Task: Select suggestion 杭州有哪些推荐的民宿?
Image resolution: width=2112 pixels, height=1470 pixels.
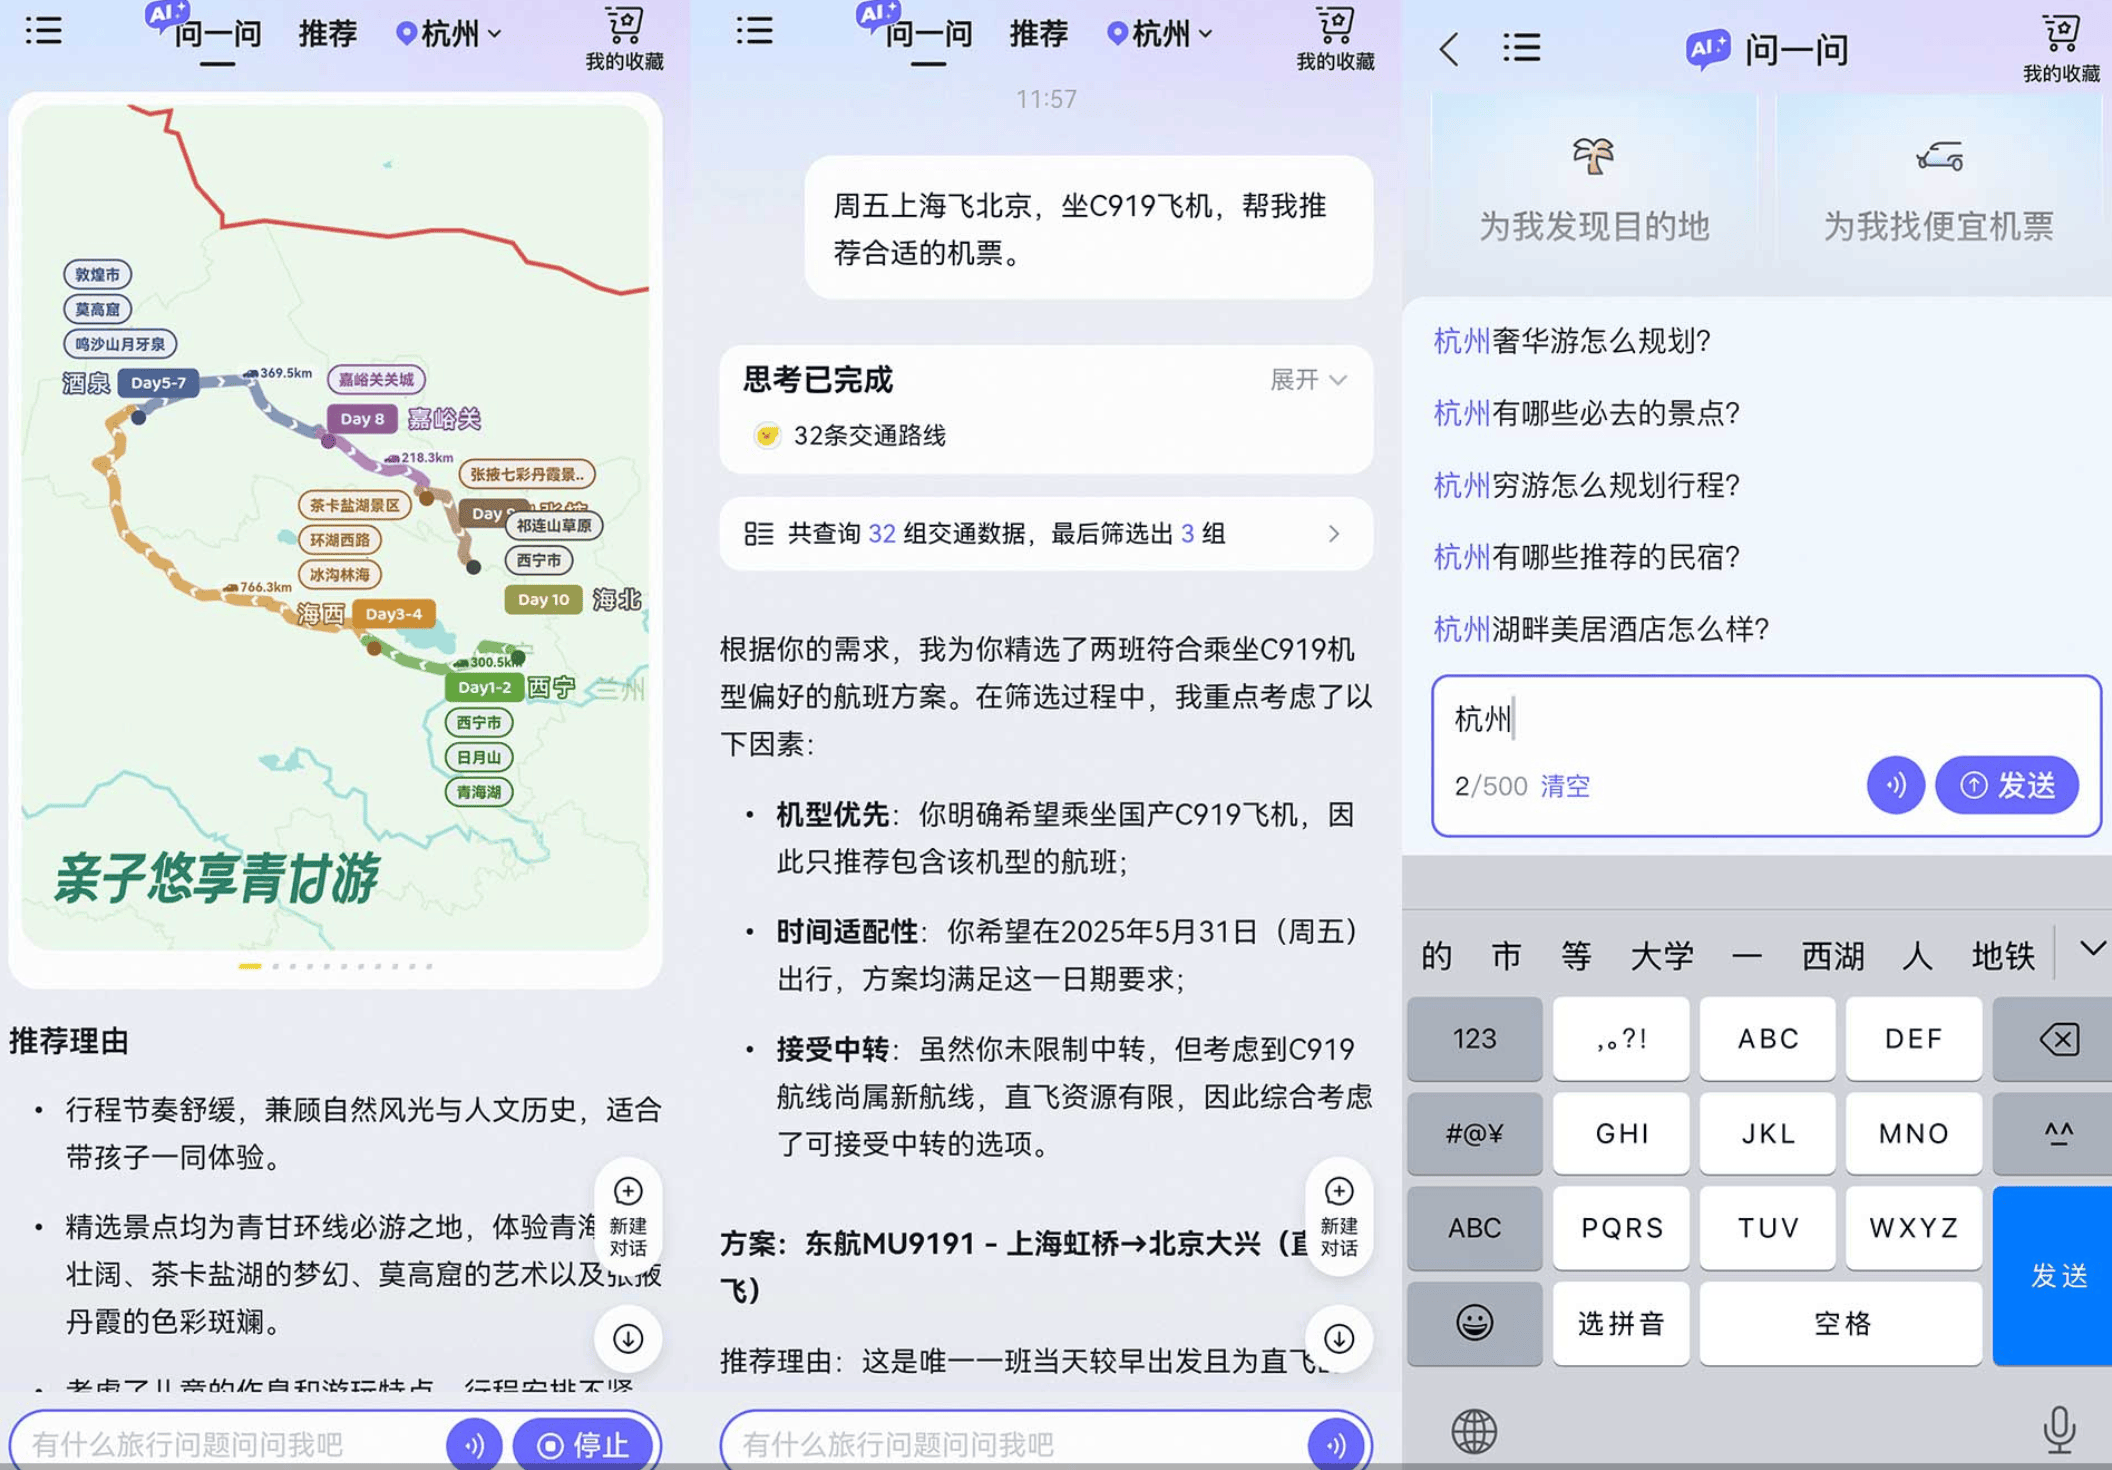Action: [x=1587, y=557]
